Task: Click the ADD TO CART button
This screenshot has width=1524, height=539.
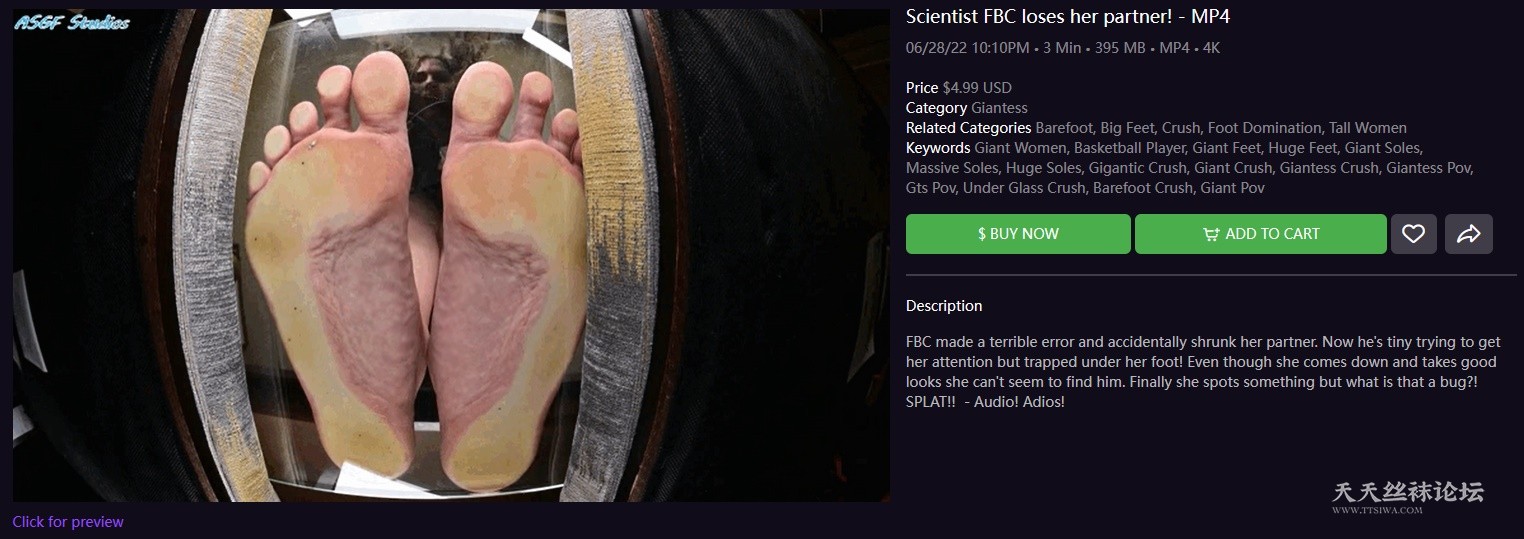Action: coord(1261,234)
